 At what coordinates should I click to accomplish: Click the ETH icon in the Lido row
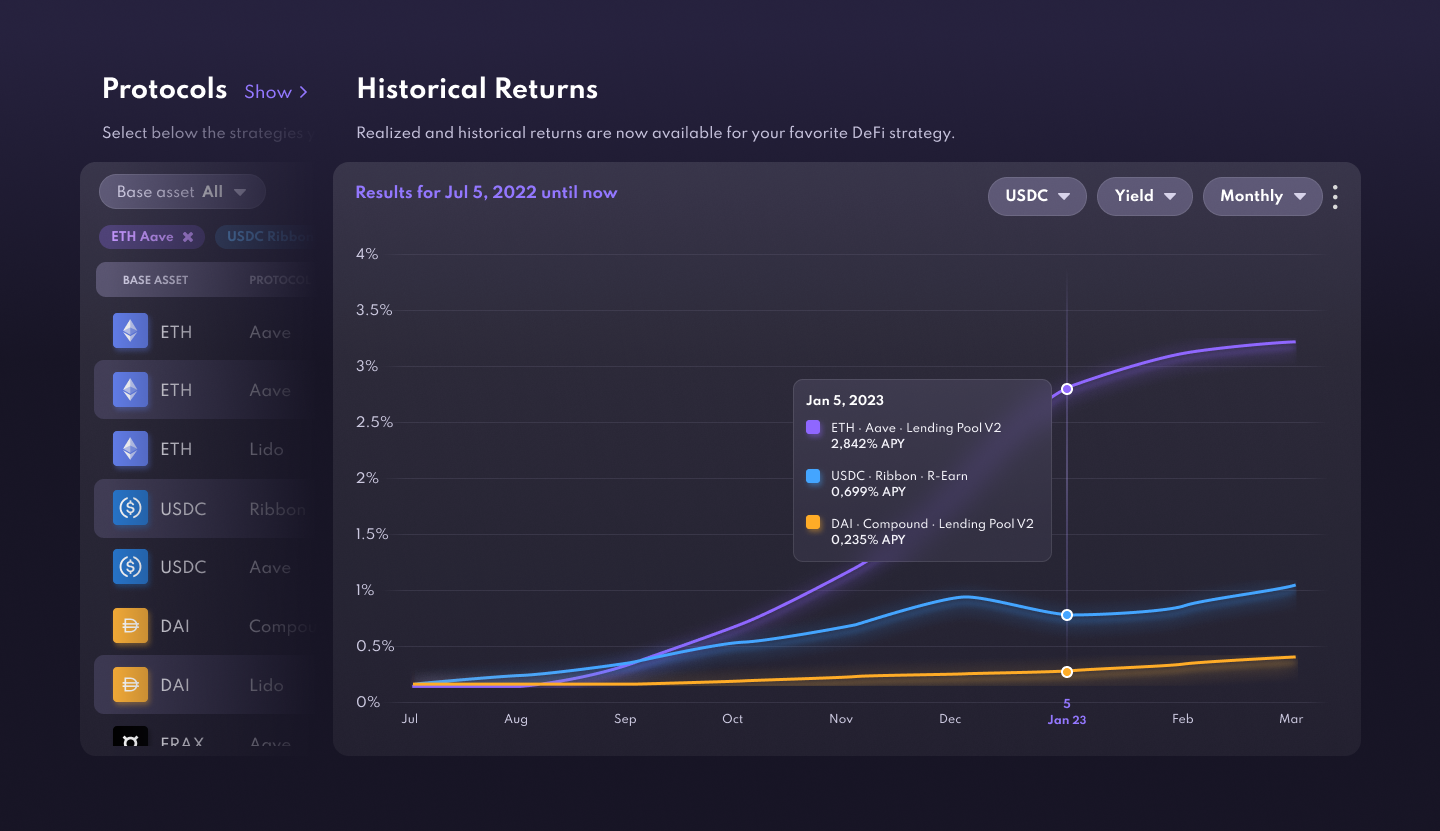[130, 449]
